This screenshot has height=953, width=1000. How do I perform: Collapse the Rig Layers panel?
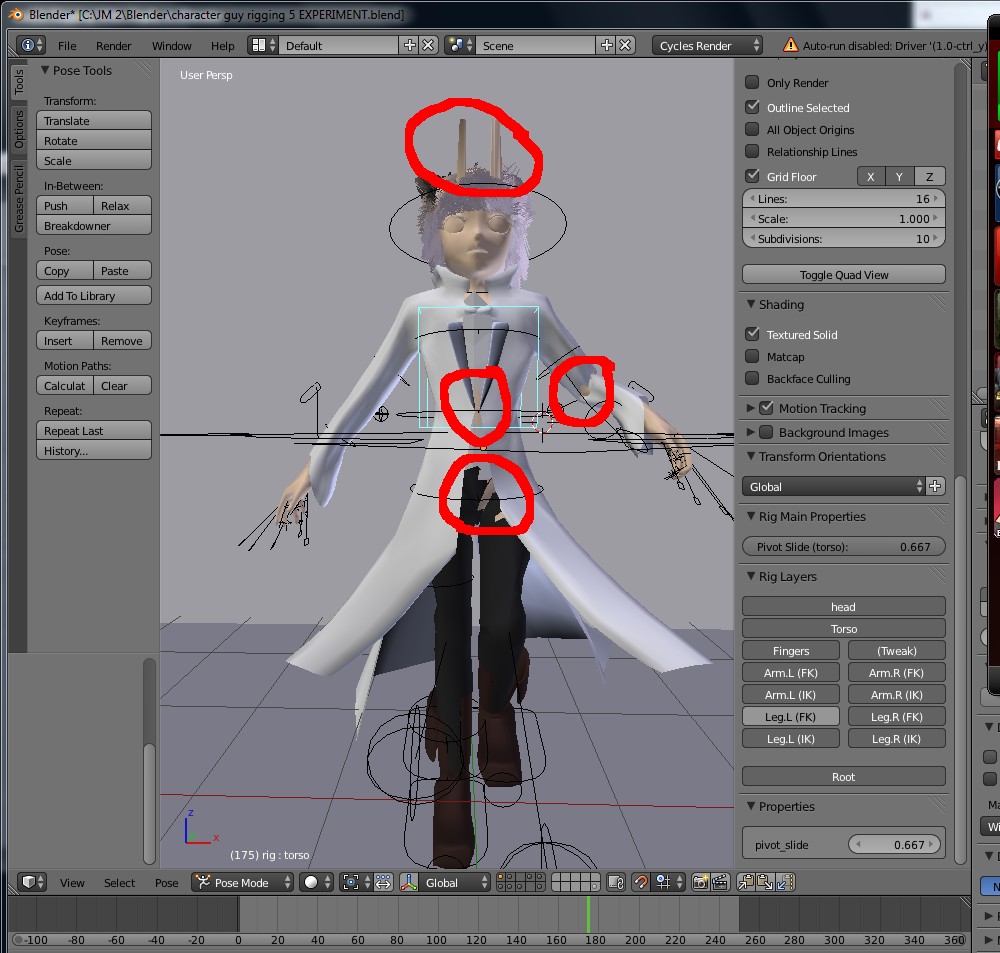point(751,576)
